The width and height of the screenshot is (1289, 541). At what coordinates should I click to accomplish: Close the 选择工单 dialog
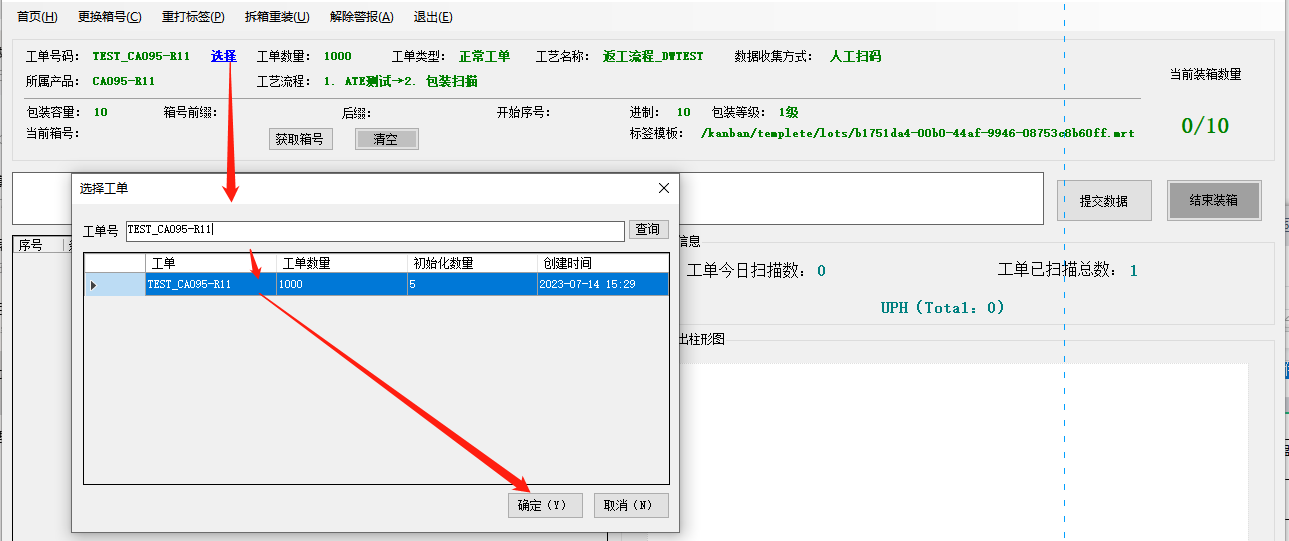coord(663,188)
